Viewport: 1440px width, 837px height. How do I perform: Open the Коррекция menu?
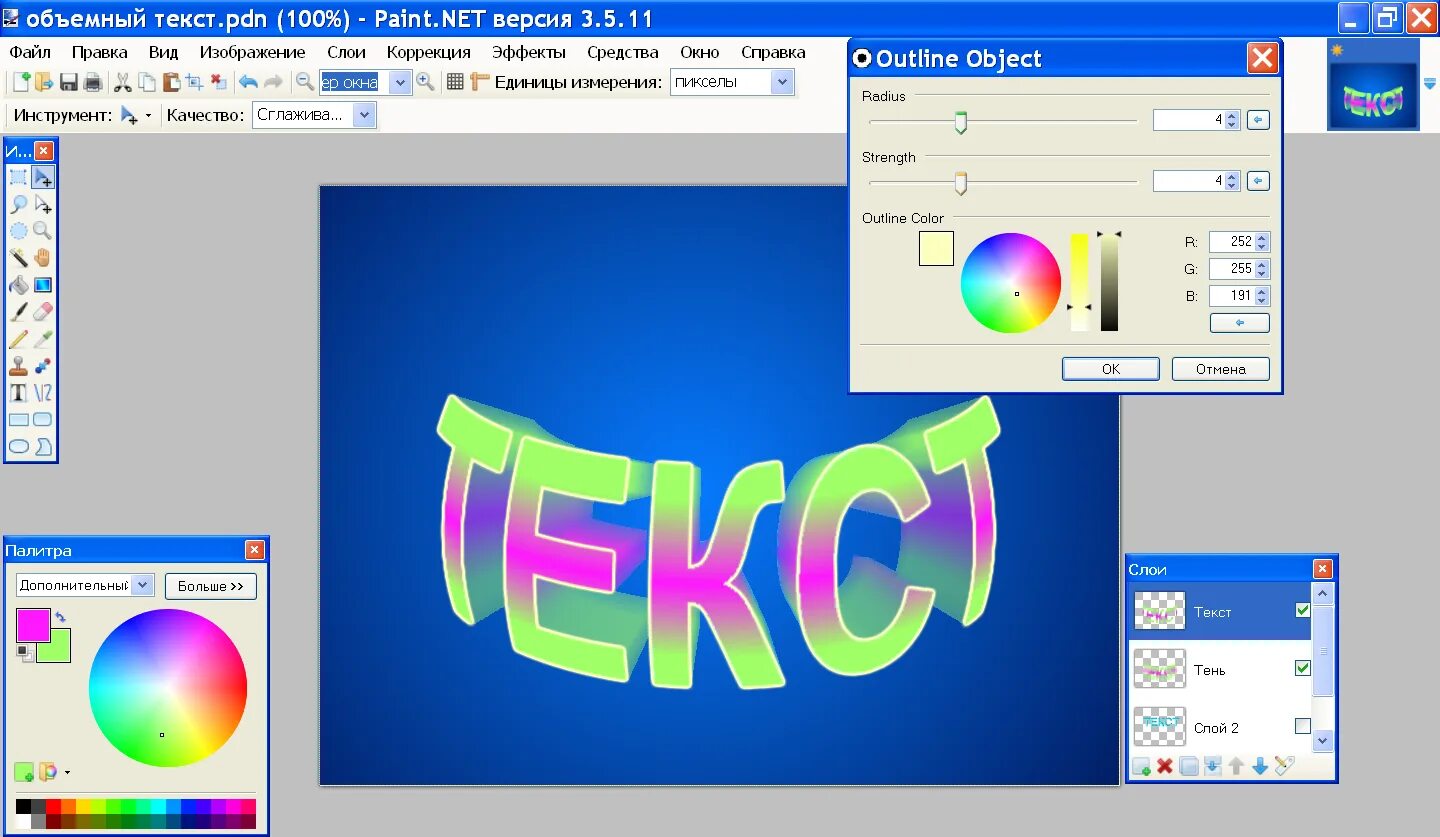coord(428,52)
